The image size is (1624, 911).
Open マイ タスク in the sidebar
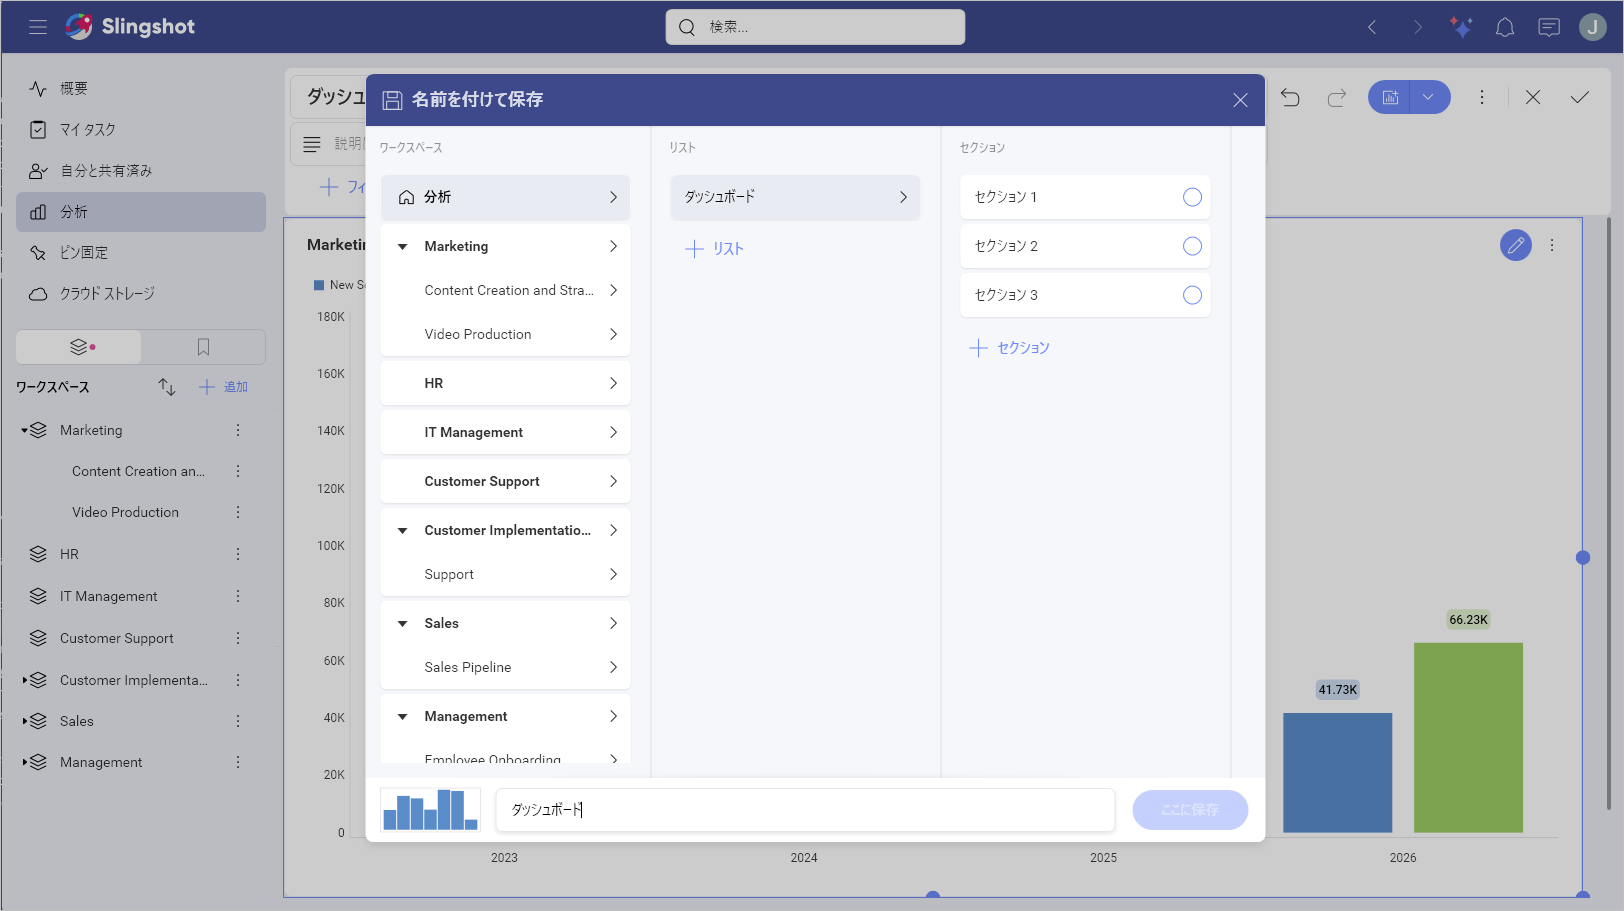pyautogui.click(x=141, y=129)
